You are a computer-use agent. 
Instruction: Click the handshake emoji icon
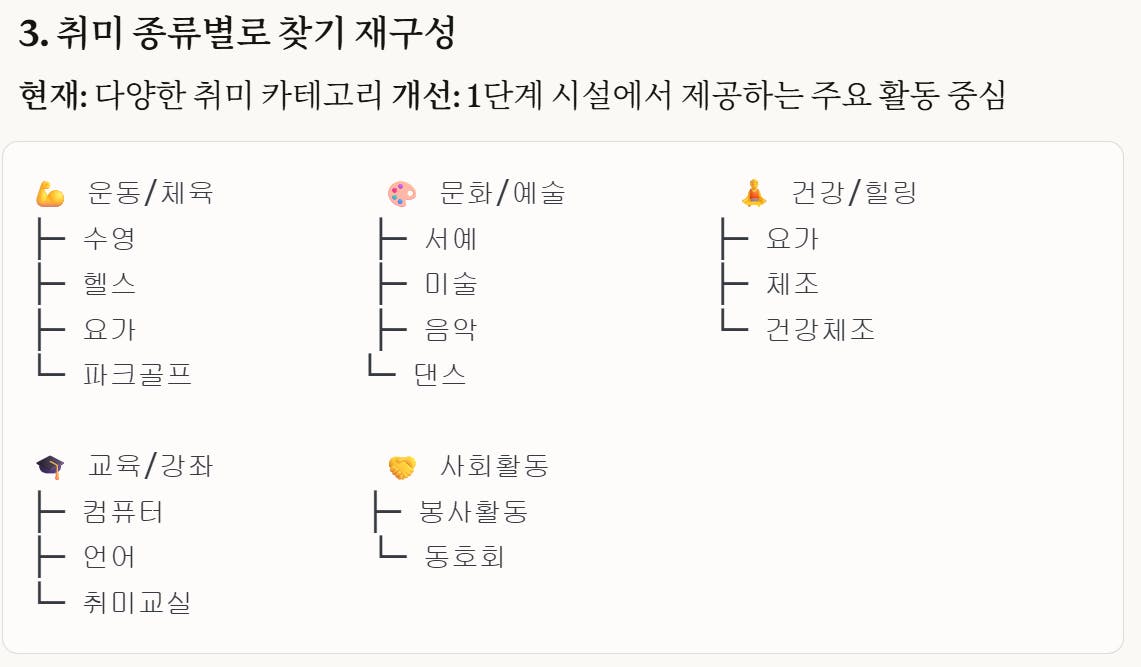[x=401, y=466]
